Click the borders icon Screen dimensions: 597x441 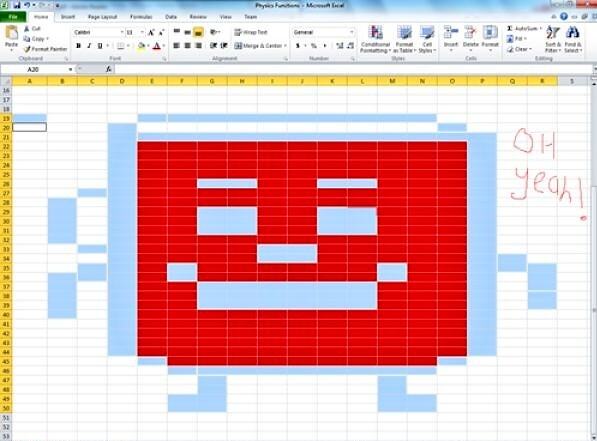coord(120,46)
